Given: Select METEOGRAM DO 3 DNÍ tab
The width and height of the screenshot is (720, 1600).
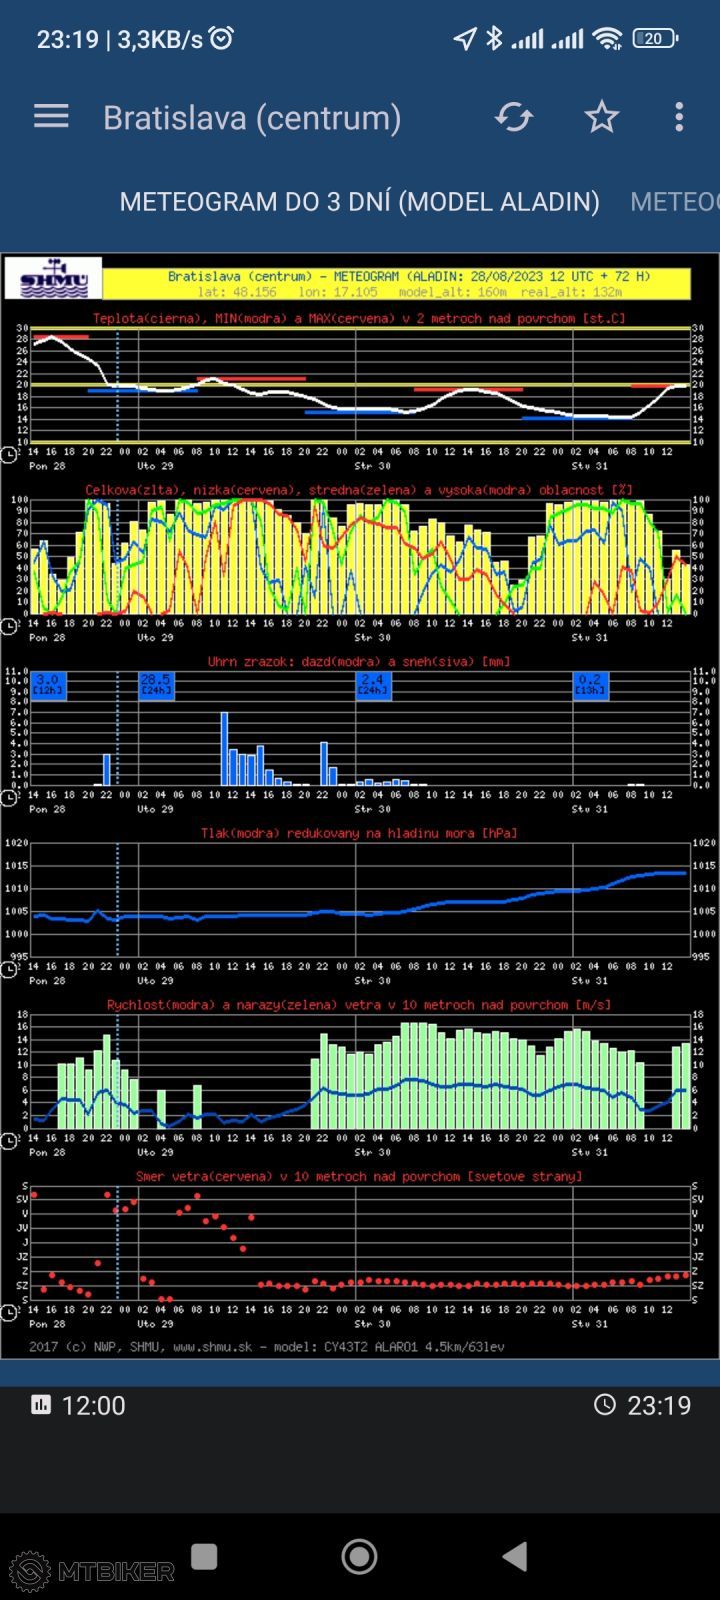Looking at the screenshot, I should tap(359, 201).
